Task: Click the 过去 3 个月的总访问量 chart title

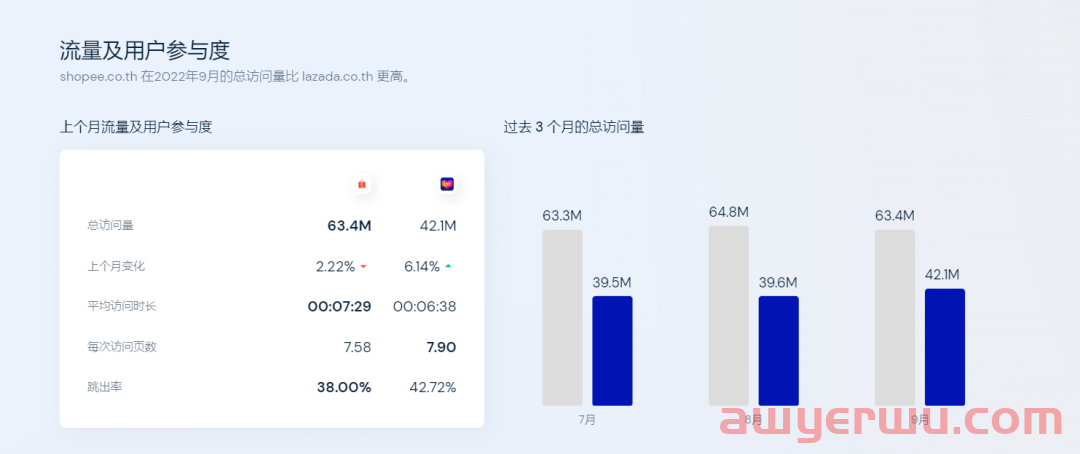Action: pos(574,127)
